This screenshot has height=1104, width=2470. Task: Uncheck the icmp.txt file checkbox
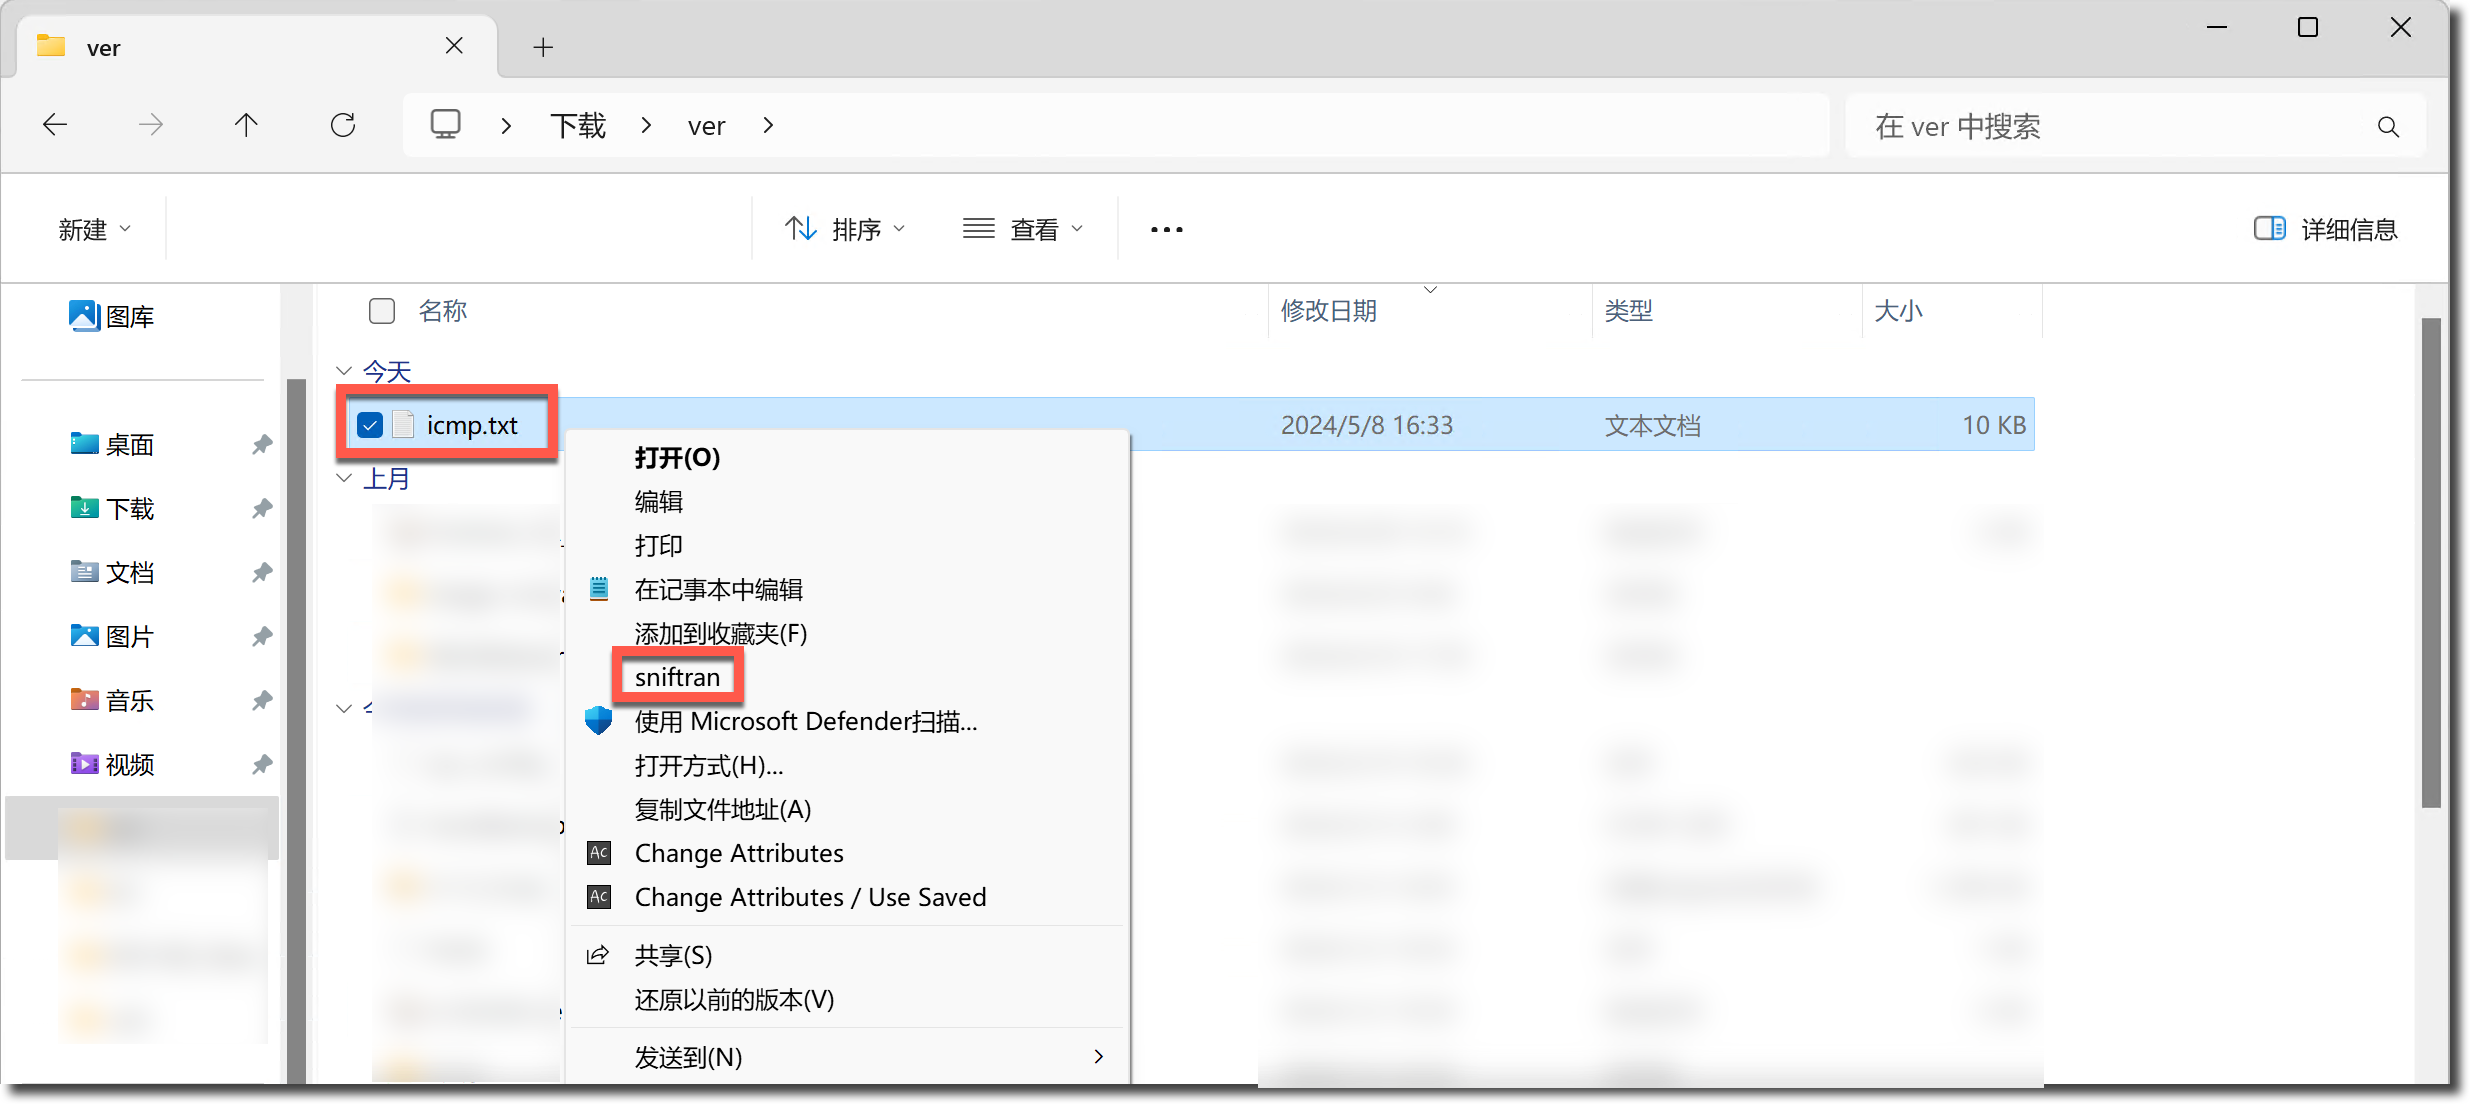pos(370,425)
